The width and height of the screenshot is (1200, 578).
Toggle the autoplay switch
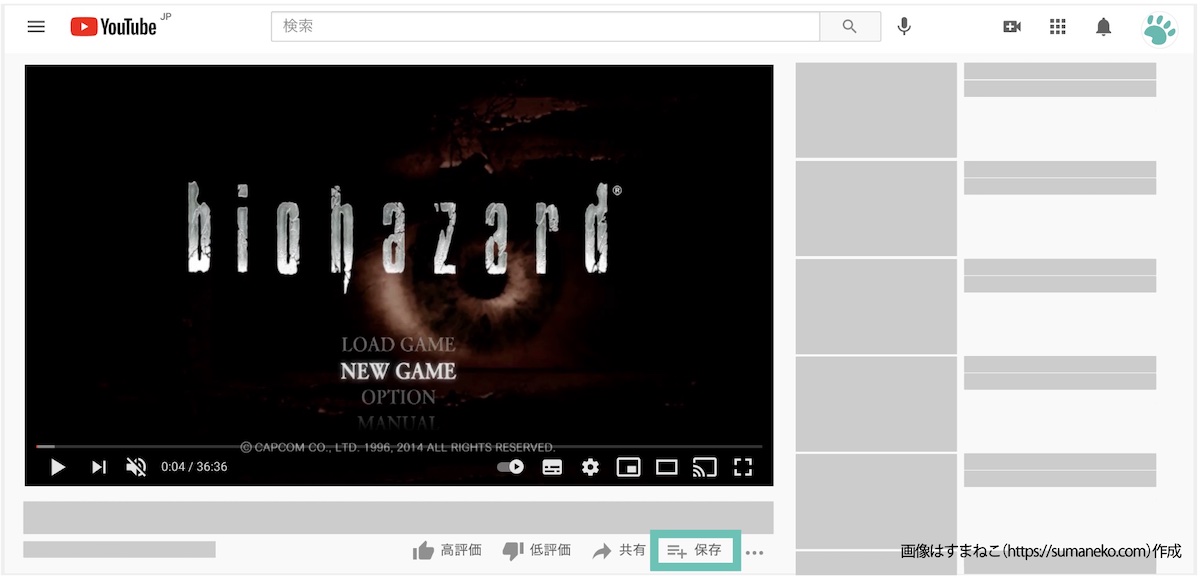tap(511, 467)
